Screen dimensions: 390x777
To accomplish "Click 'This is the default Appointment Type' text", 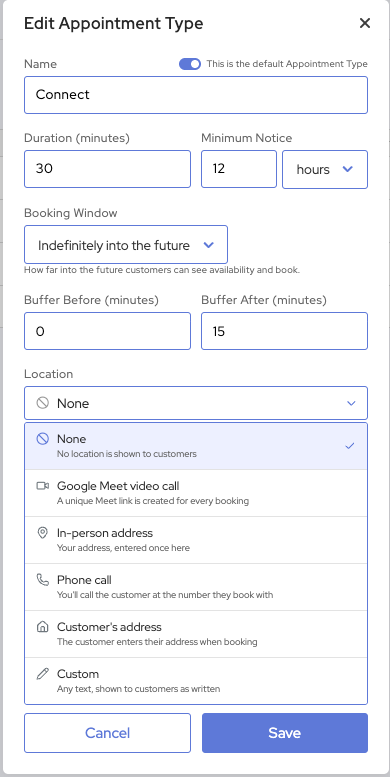I will tap(287, 64).
